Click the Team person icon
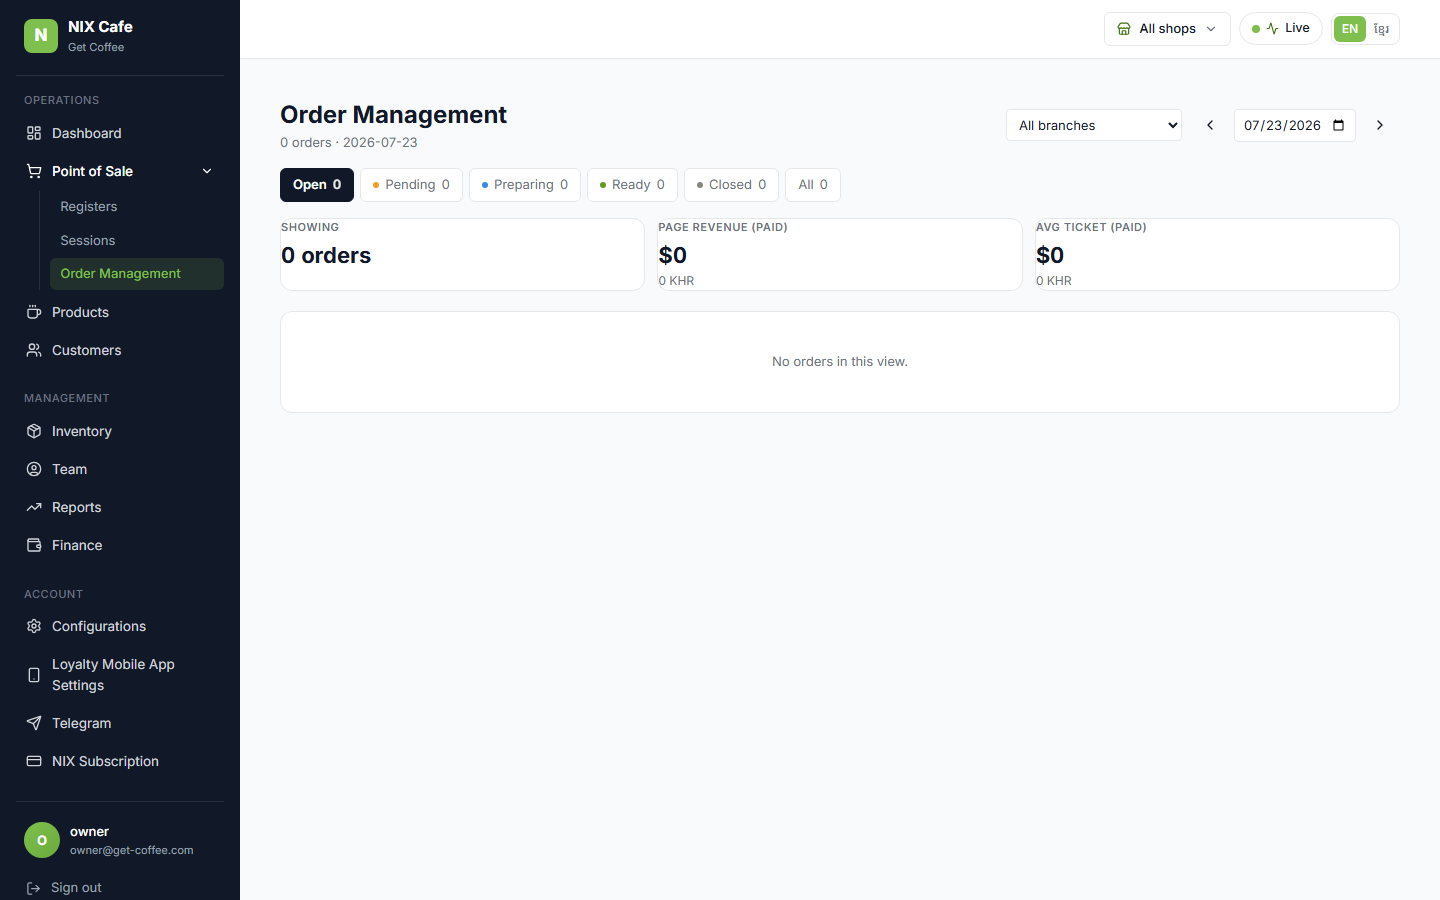This screenshot has height=900, width=1440. pos(34,469)
